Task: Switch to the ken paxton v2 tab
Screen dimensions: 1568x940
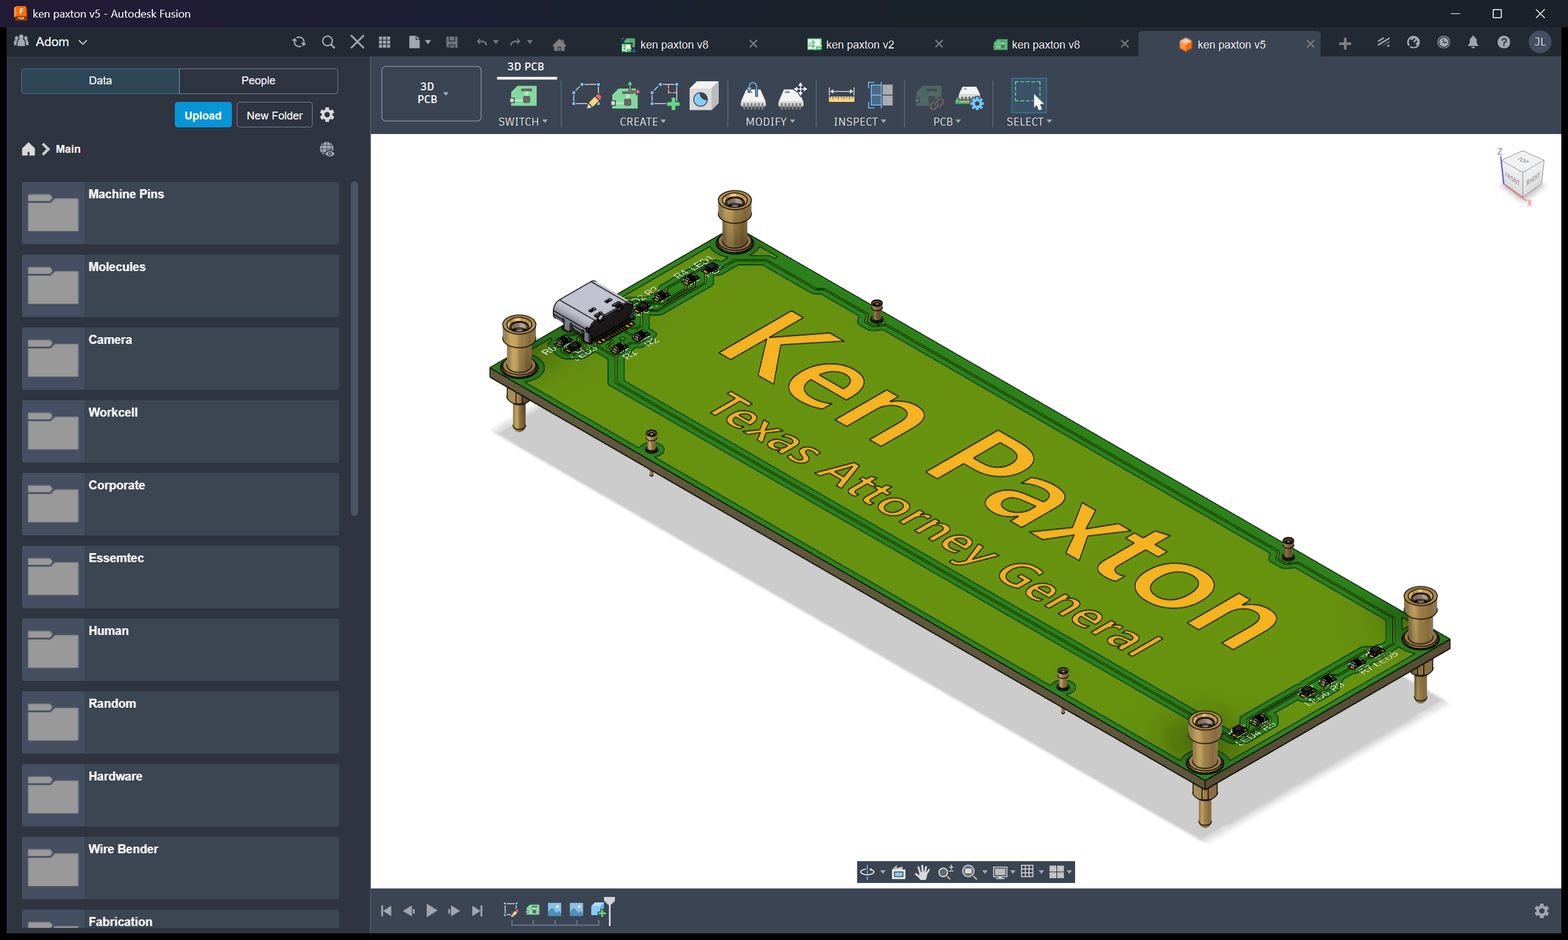Action: [x=860, y=45]
